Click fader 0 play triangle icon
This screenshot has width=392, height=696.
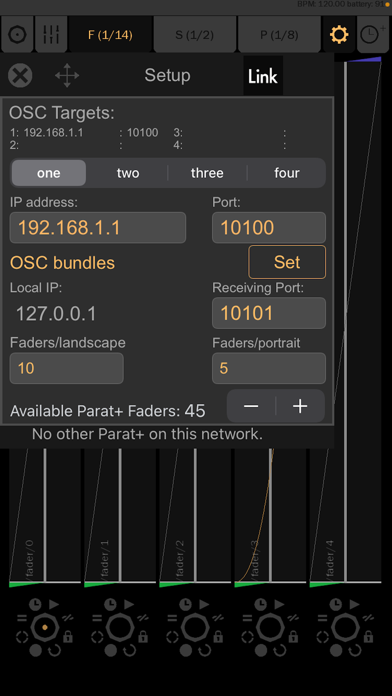pyautogui.click(x=54, y=604)
